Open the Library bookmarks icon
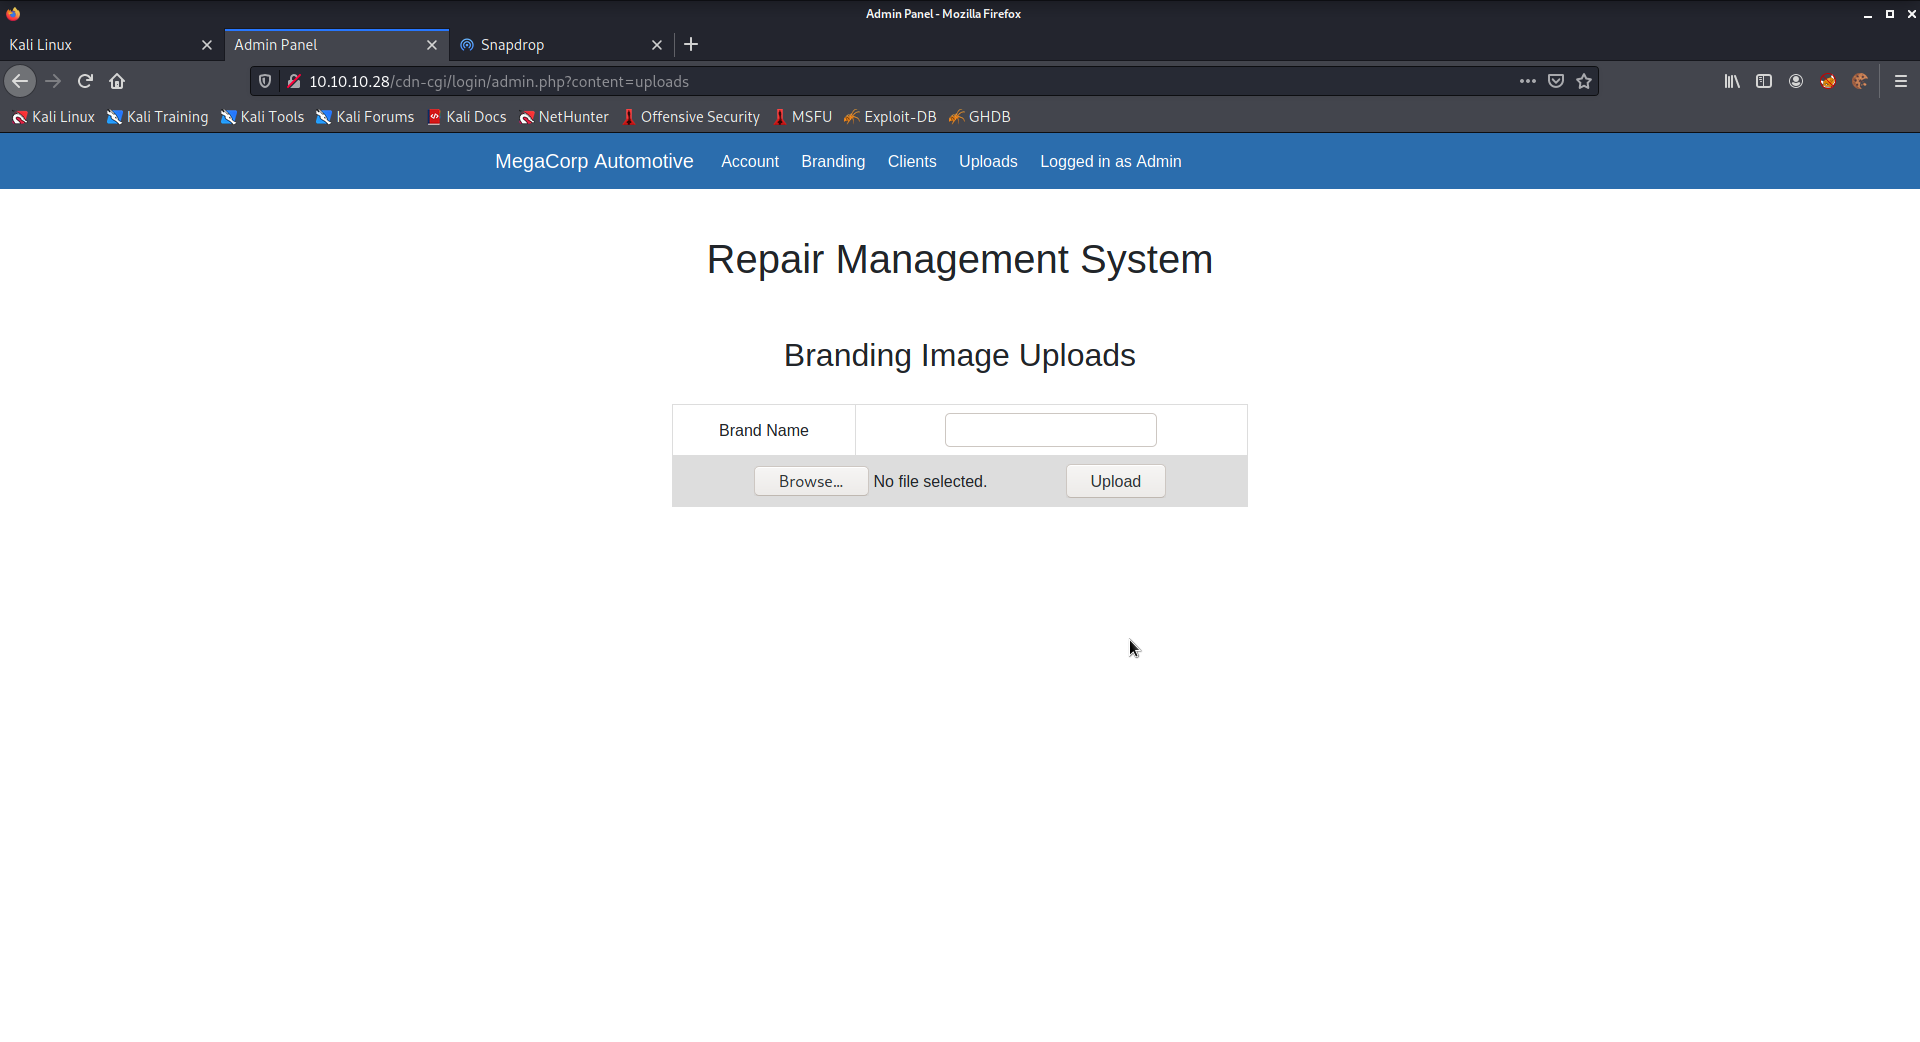 coord(1732,81)
